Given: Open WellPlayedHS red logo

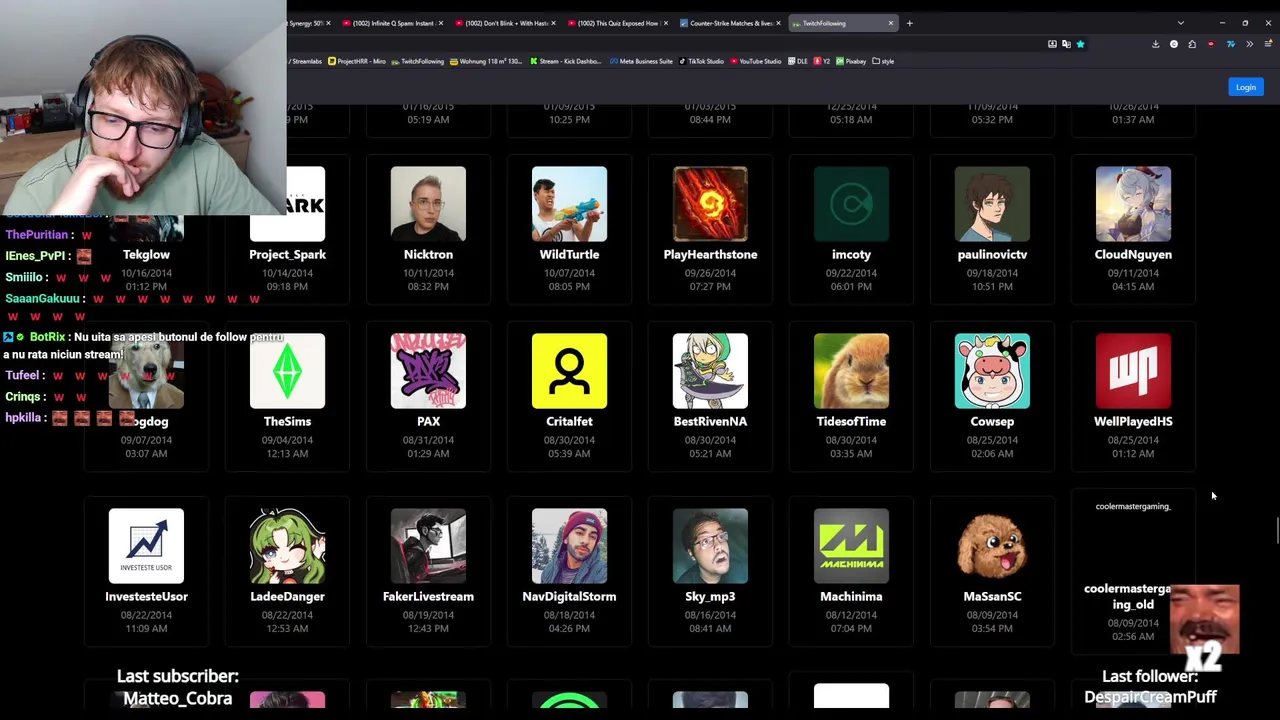Looking at the screenshot, I should (1133, 371).
